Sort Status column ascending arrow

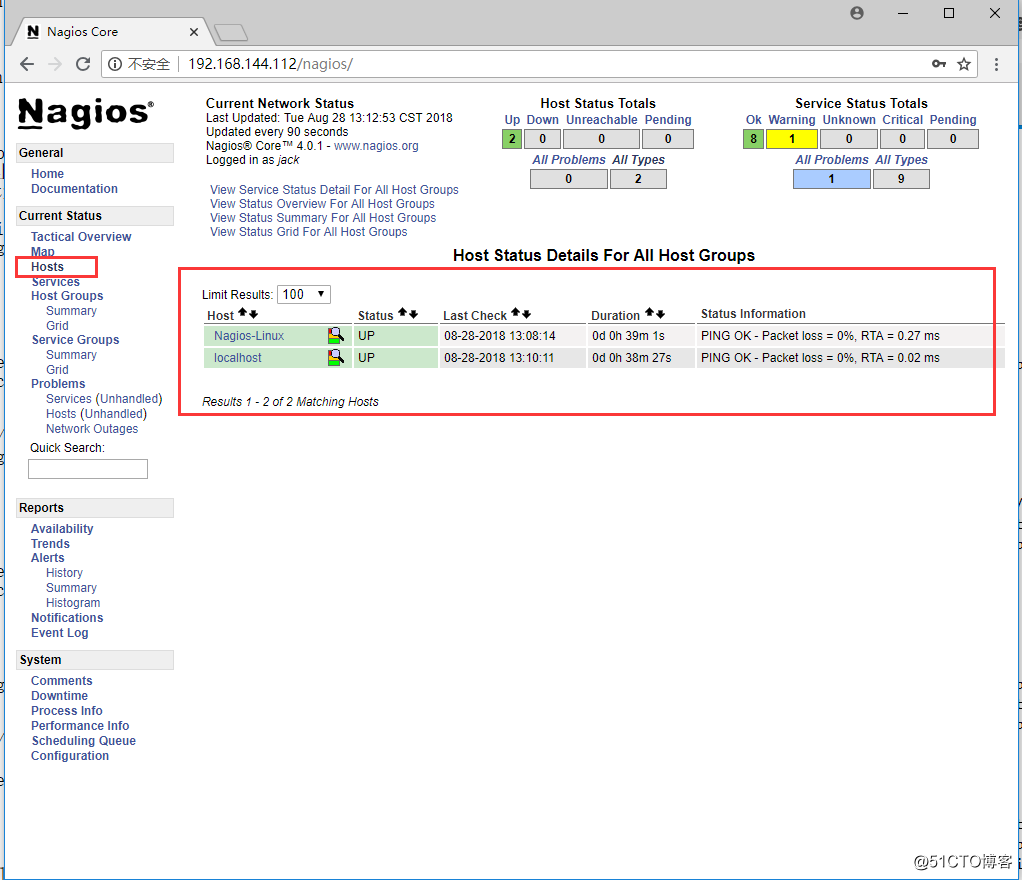403,312
